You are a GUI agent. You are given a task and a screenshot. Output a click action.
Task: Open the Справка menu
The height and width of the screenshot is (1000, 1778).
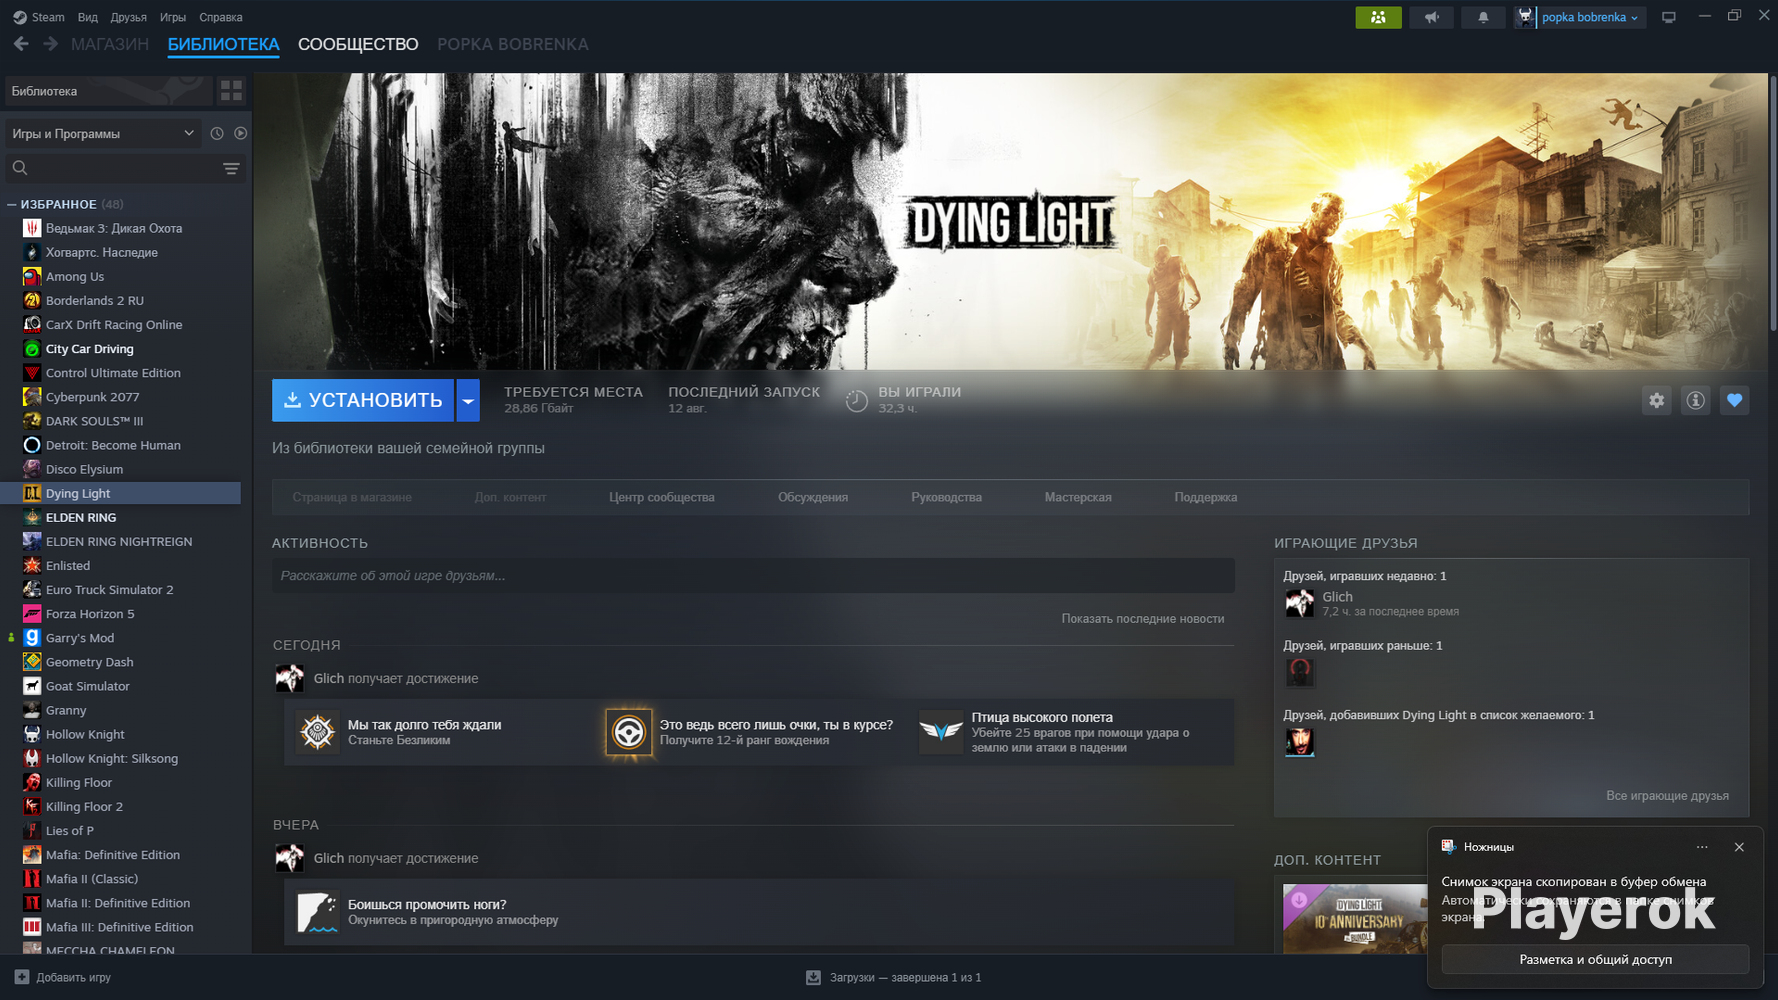pyautogui.click(x=221, y=17)
